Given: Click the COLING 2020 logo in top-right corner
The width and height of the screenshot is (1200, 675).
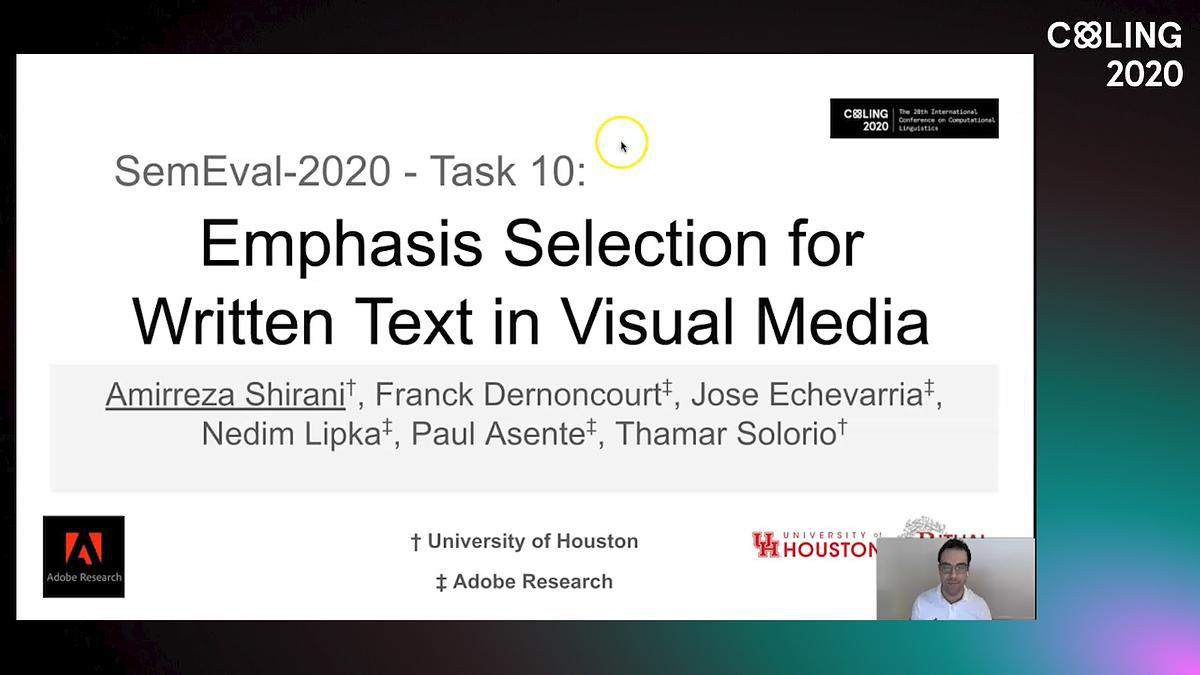Looking at the screenshot, I should point(1114,54).
